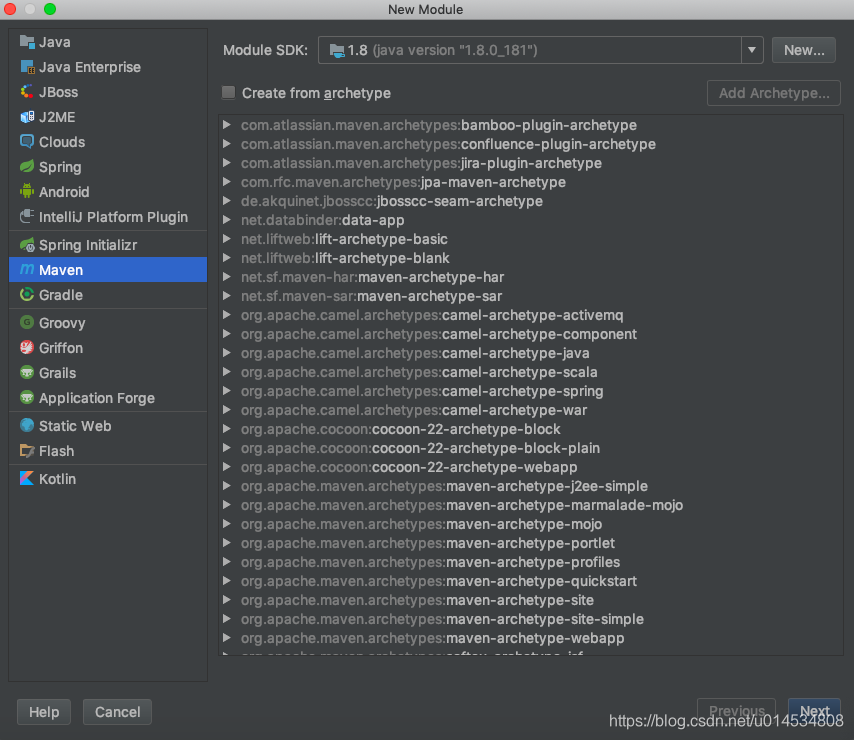Select jbosscc-seam-archetype row text
Viewport: 854px width, 740px height.
tap(392, 201)
